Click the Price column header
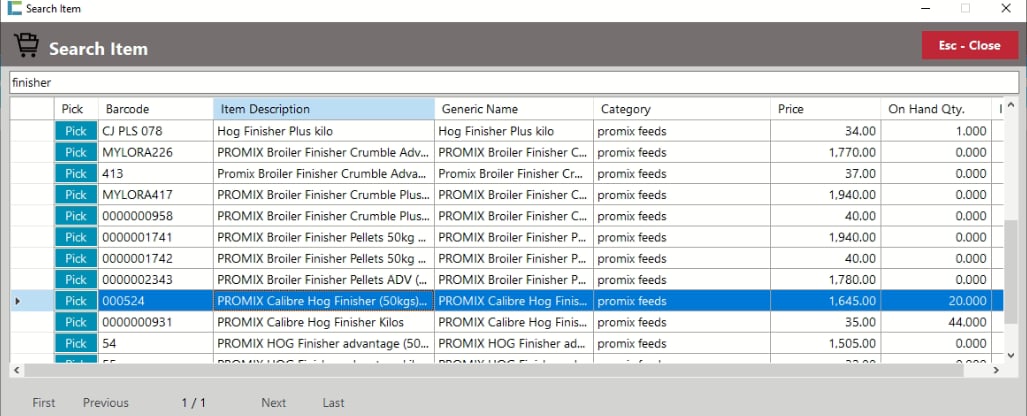Screen dimensions: 1027x416 [825, 109]
